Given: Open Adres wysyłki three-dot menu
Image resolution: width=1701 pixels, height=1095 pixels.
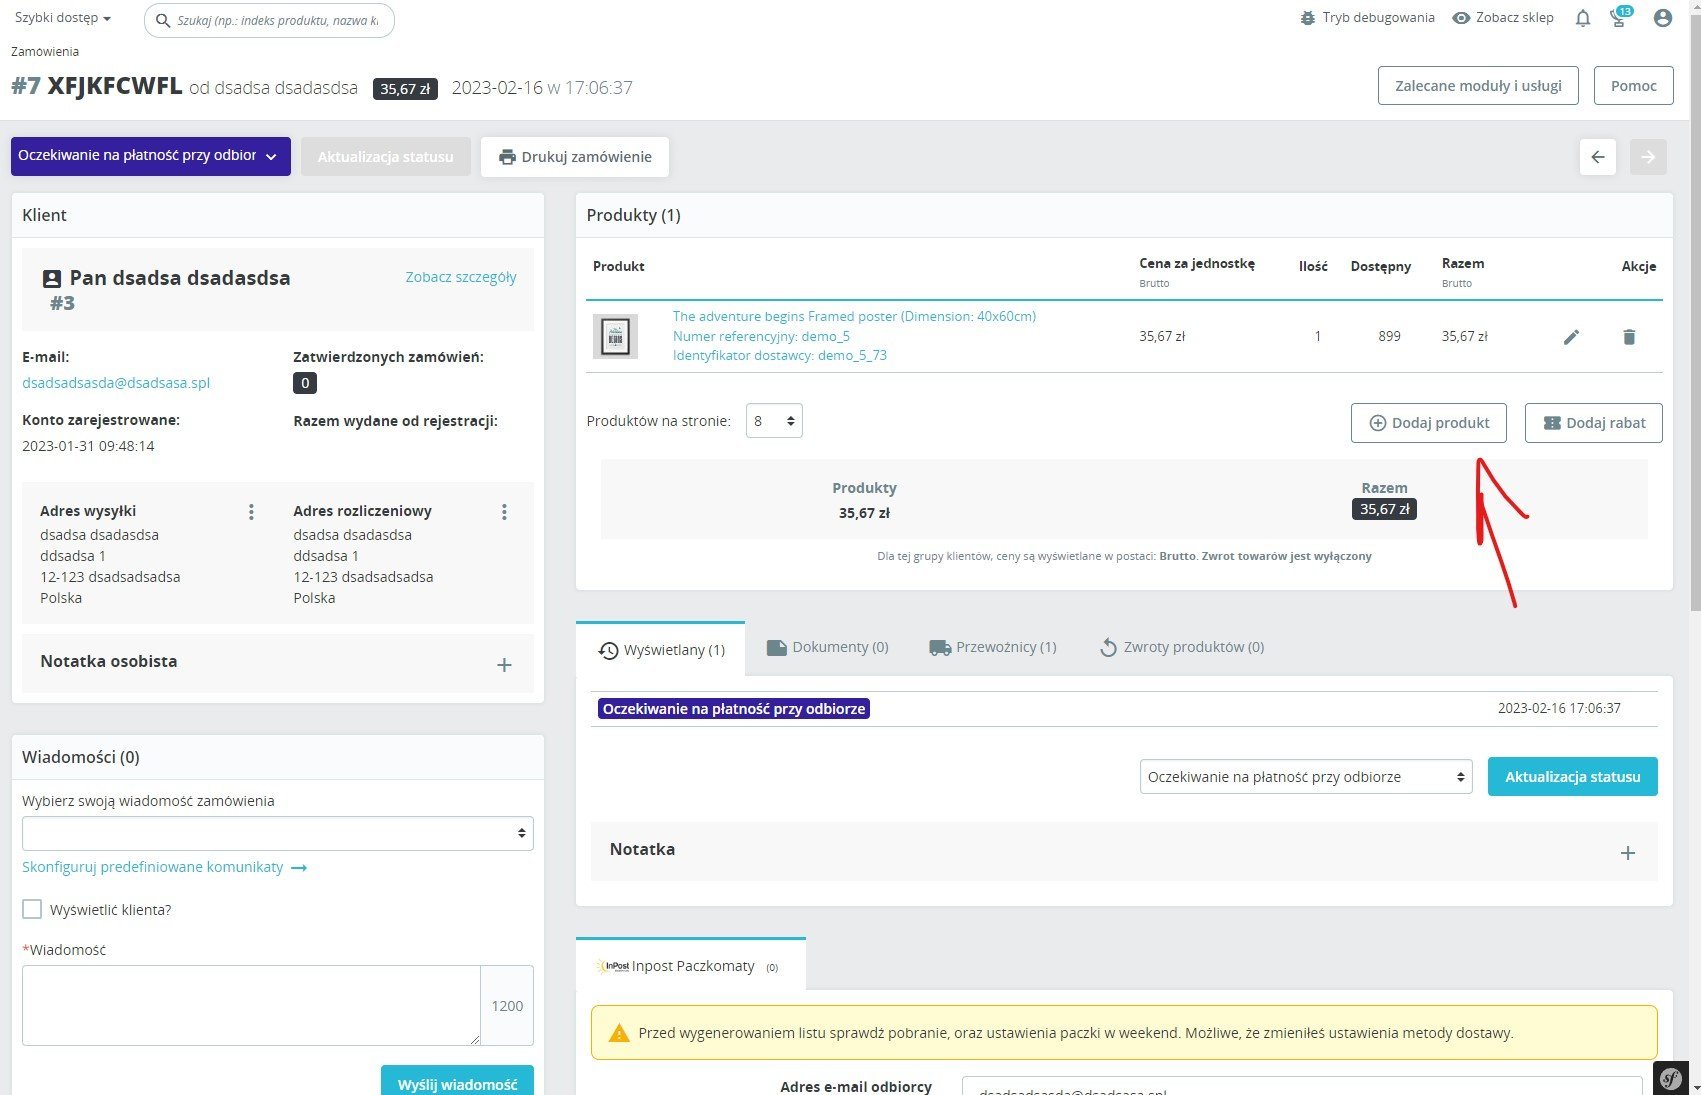Looking at the screenshot, I should (x=251, y=512).
